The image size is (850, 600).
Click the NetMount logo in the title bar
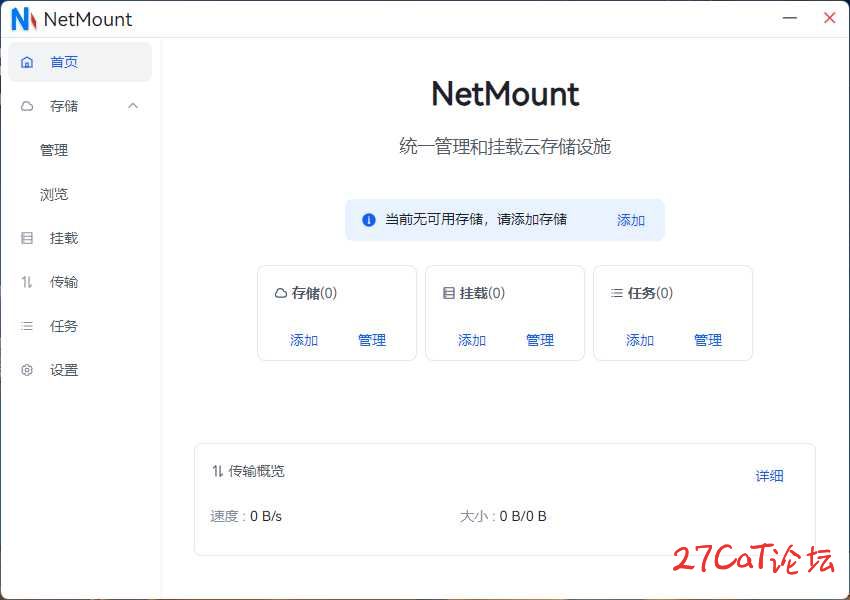pyautogui.click(x=24, y=20)
